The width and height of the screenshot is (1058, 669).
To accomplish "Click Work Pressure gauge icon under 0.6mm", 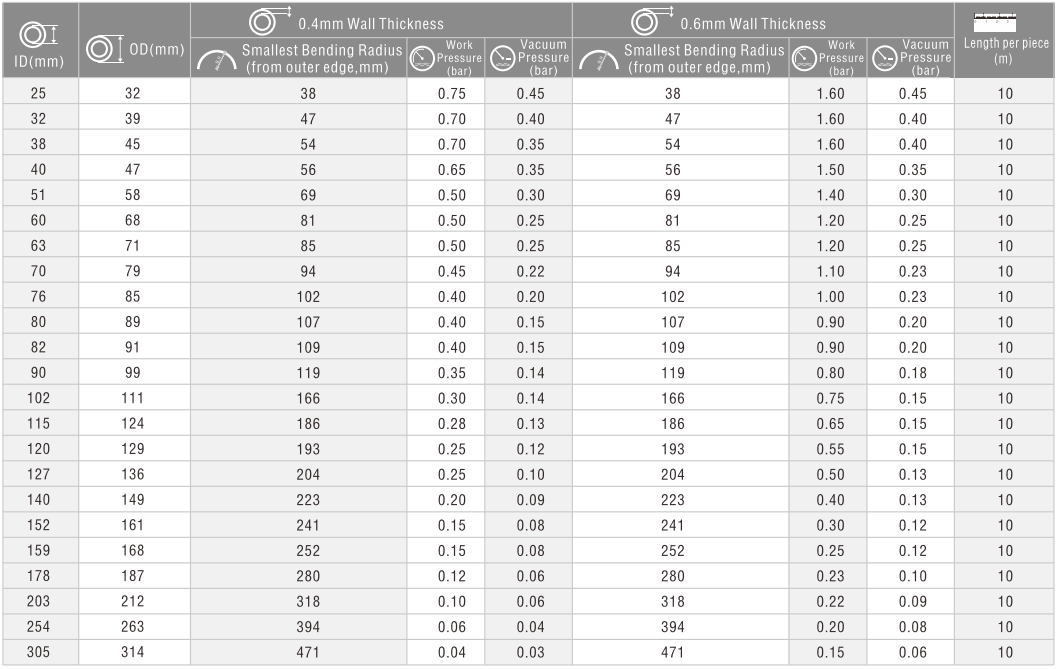I will pyautogui.click(x=804, y=58).
